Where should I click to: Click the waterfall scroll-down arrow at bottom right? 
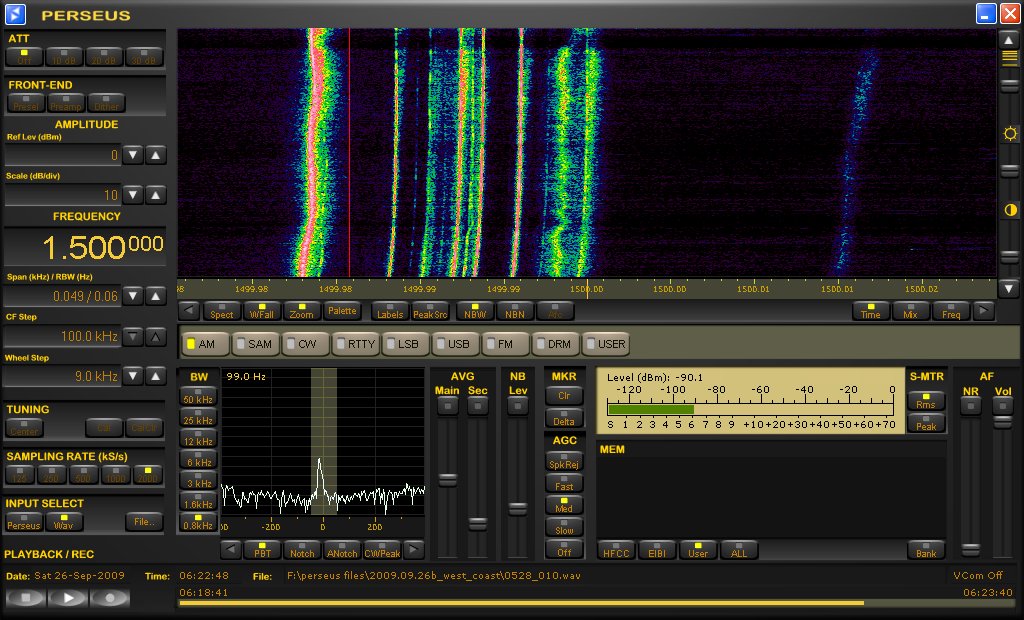pos(1009,287)
